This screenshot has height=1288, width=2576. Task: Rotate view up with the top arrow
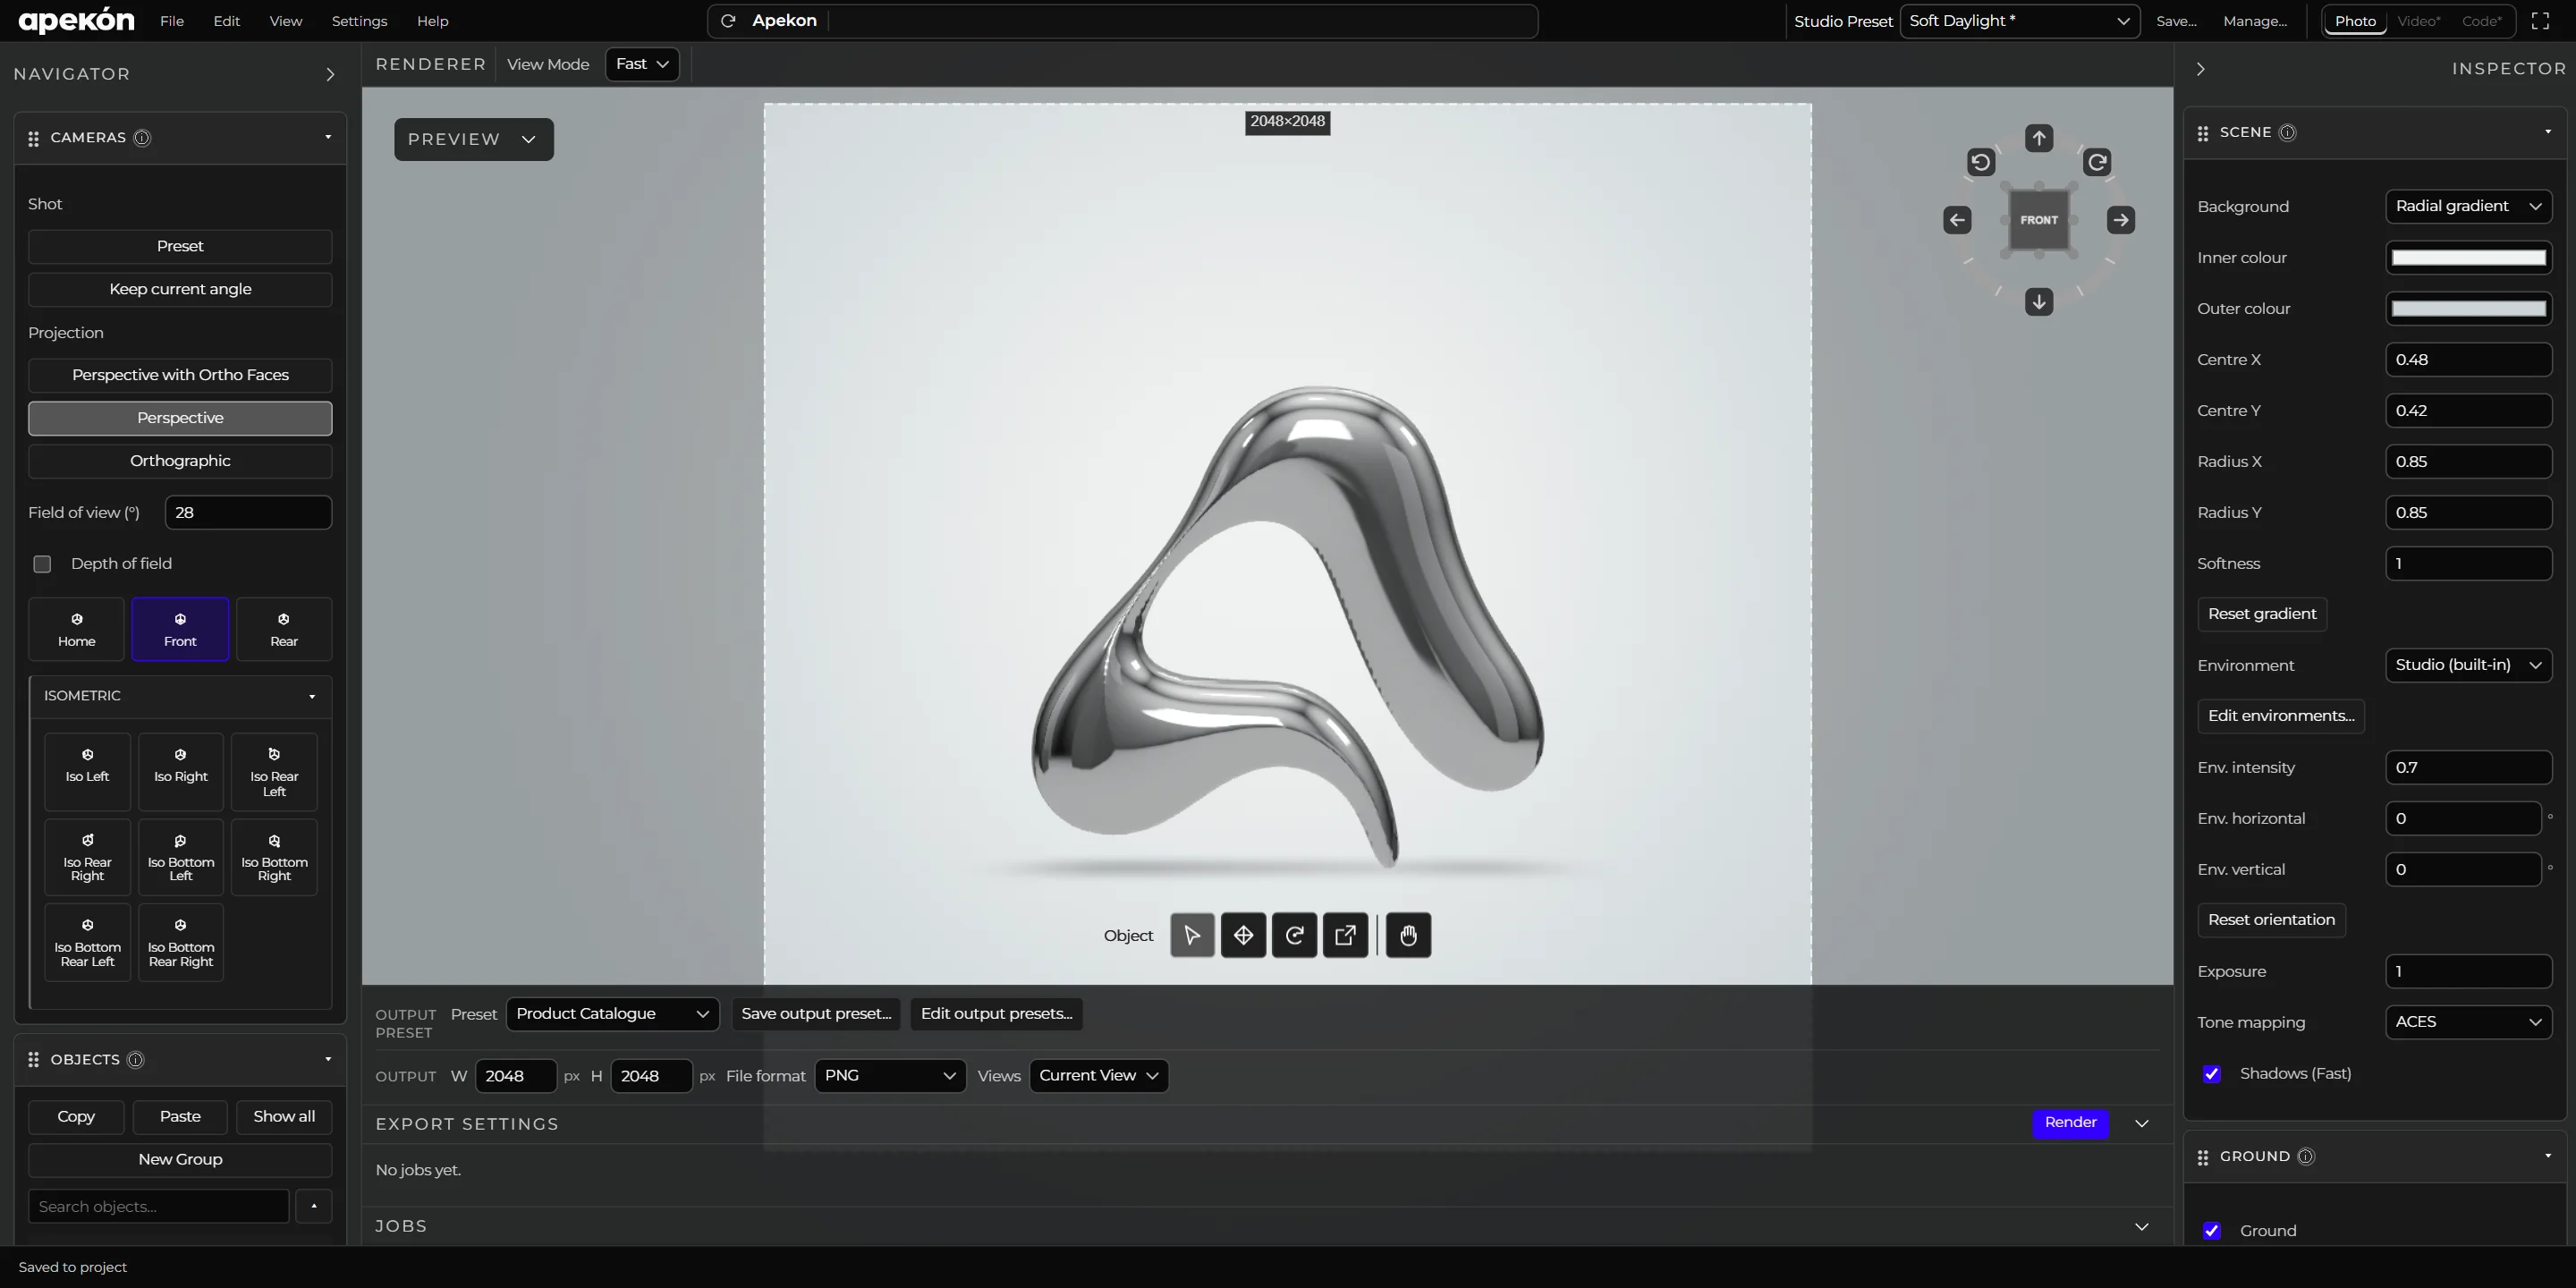point(2039,138)
